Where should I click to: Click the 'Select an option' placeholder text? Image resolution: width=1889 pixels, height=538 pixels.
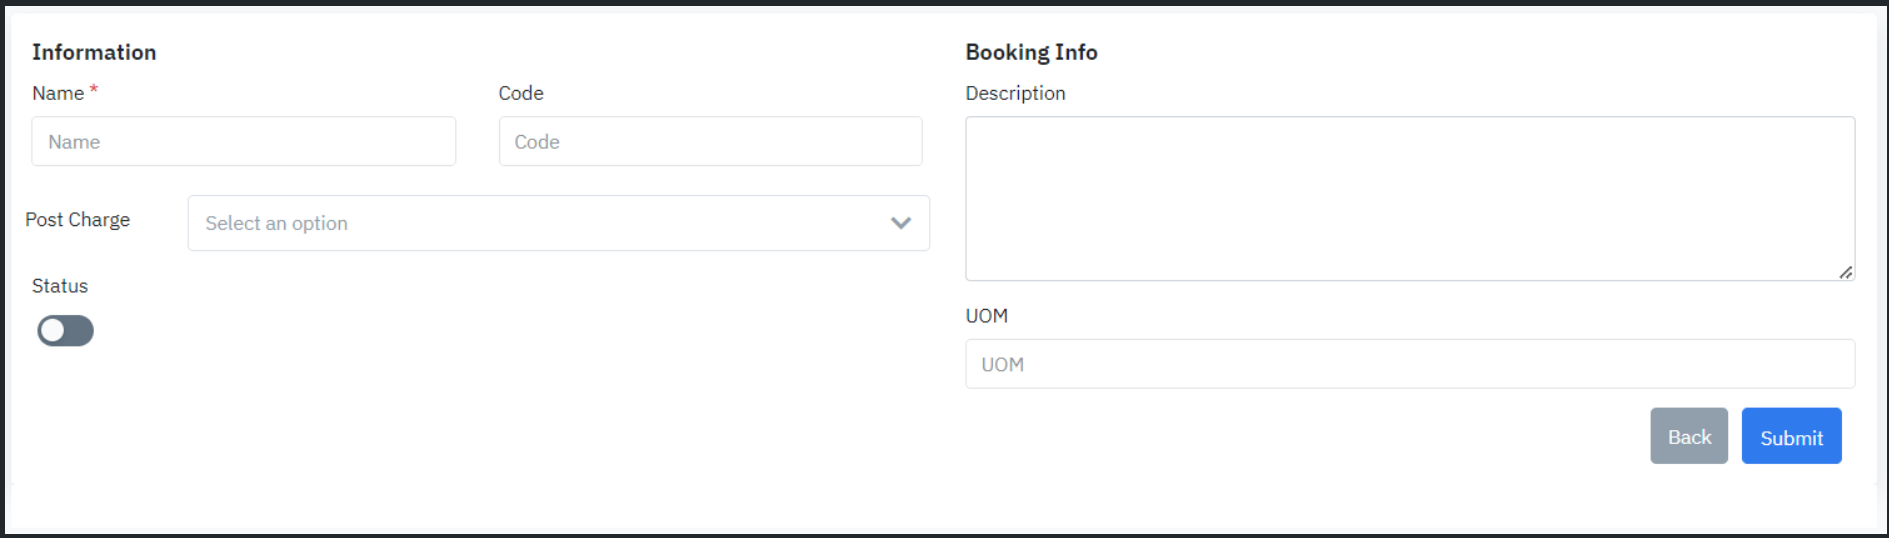tap(276, 223)
